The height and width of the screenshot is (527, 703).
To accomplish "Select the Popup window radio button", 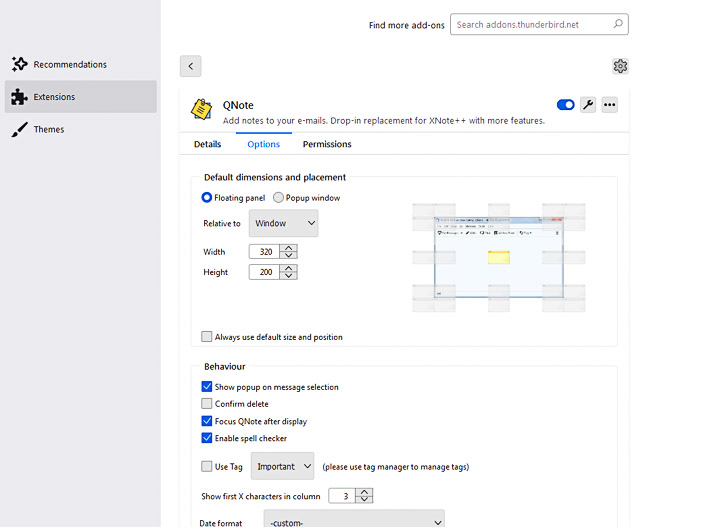I will 278,197.
